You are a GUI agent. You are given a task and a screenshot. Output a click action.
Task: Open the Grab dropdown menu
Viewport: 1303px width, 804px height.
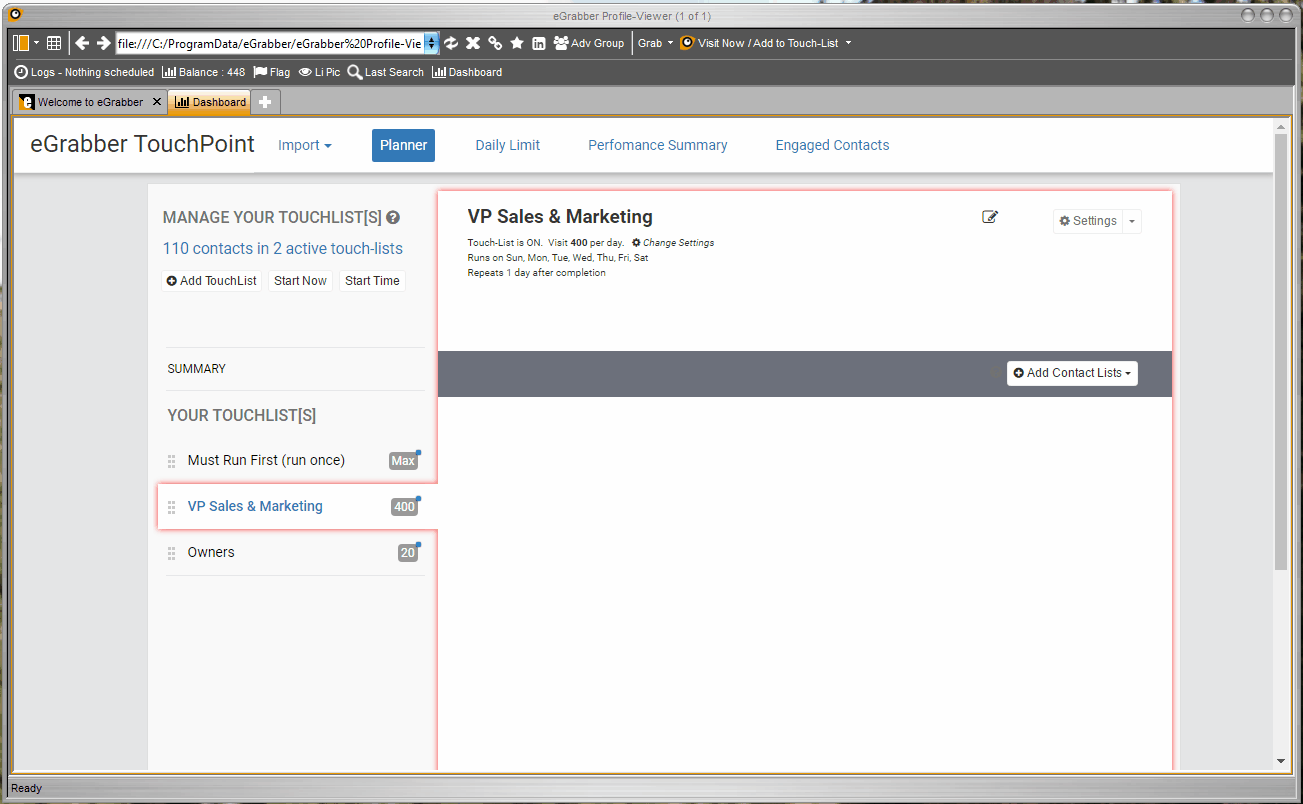point(656,43)
